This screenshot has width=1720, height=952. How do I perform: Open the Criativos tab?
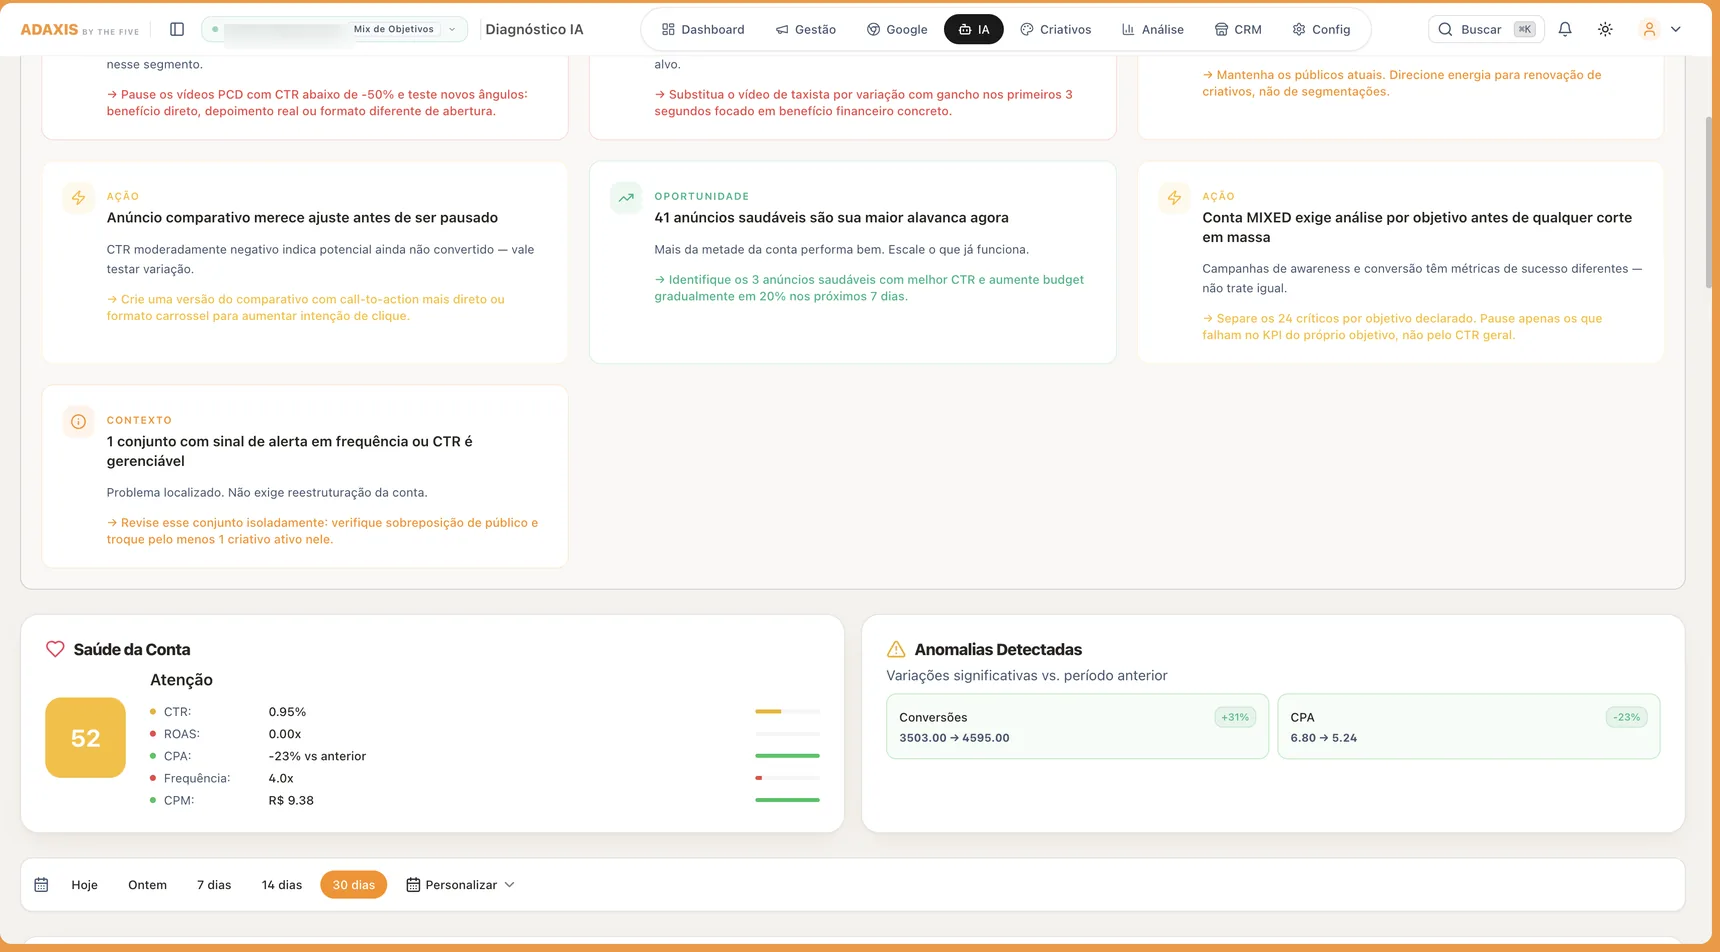(x=1055, y=29)
